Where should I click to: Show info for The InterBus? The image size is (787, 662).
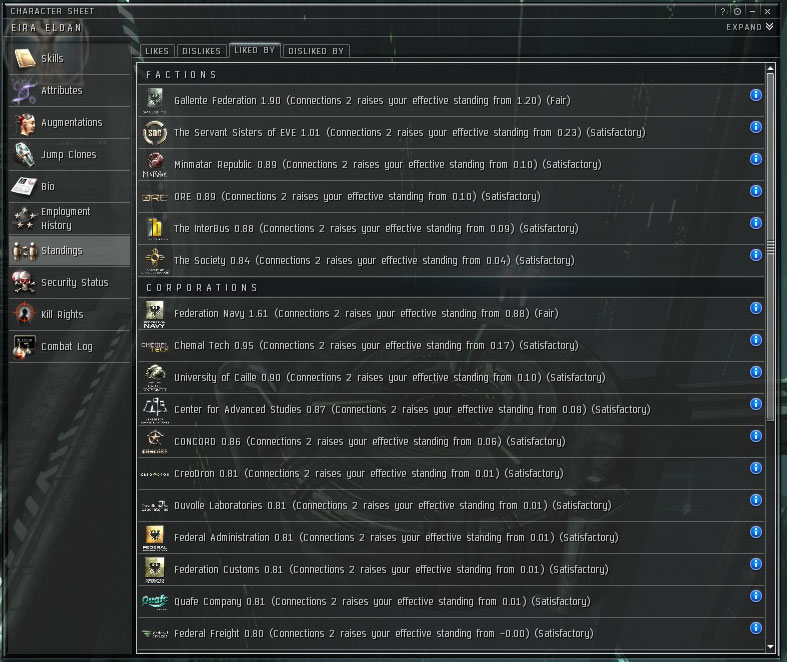point(756,223)
